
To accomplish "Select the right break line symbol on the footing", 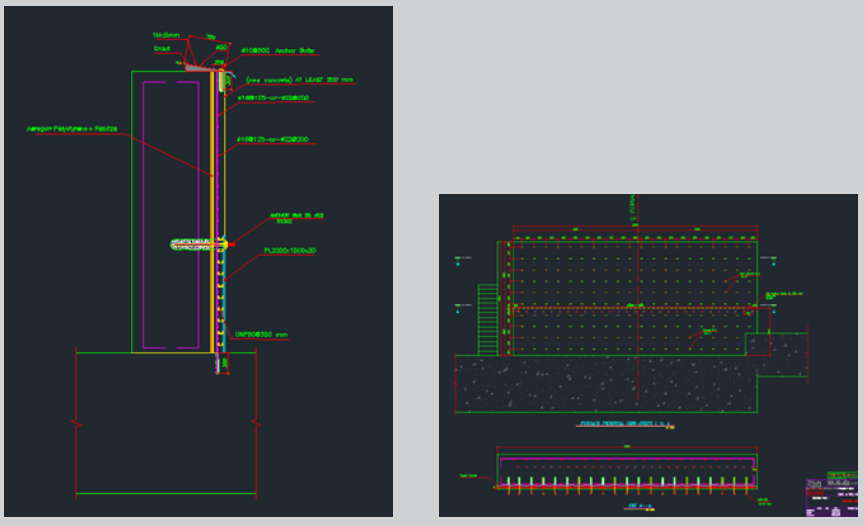I will 258,423.
